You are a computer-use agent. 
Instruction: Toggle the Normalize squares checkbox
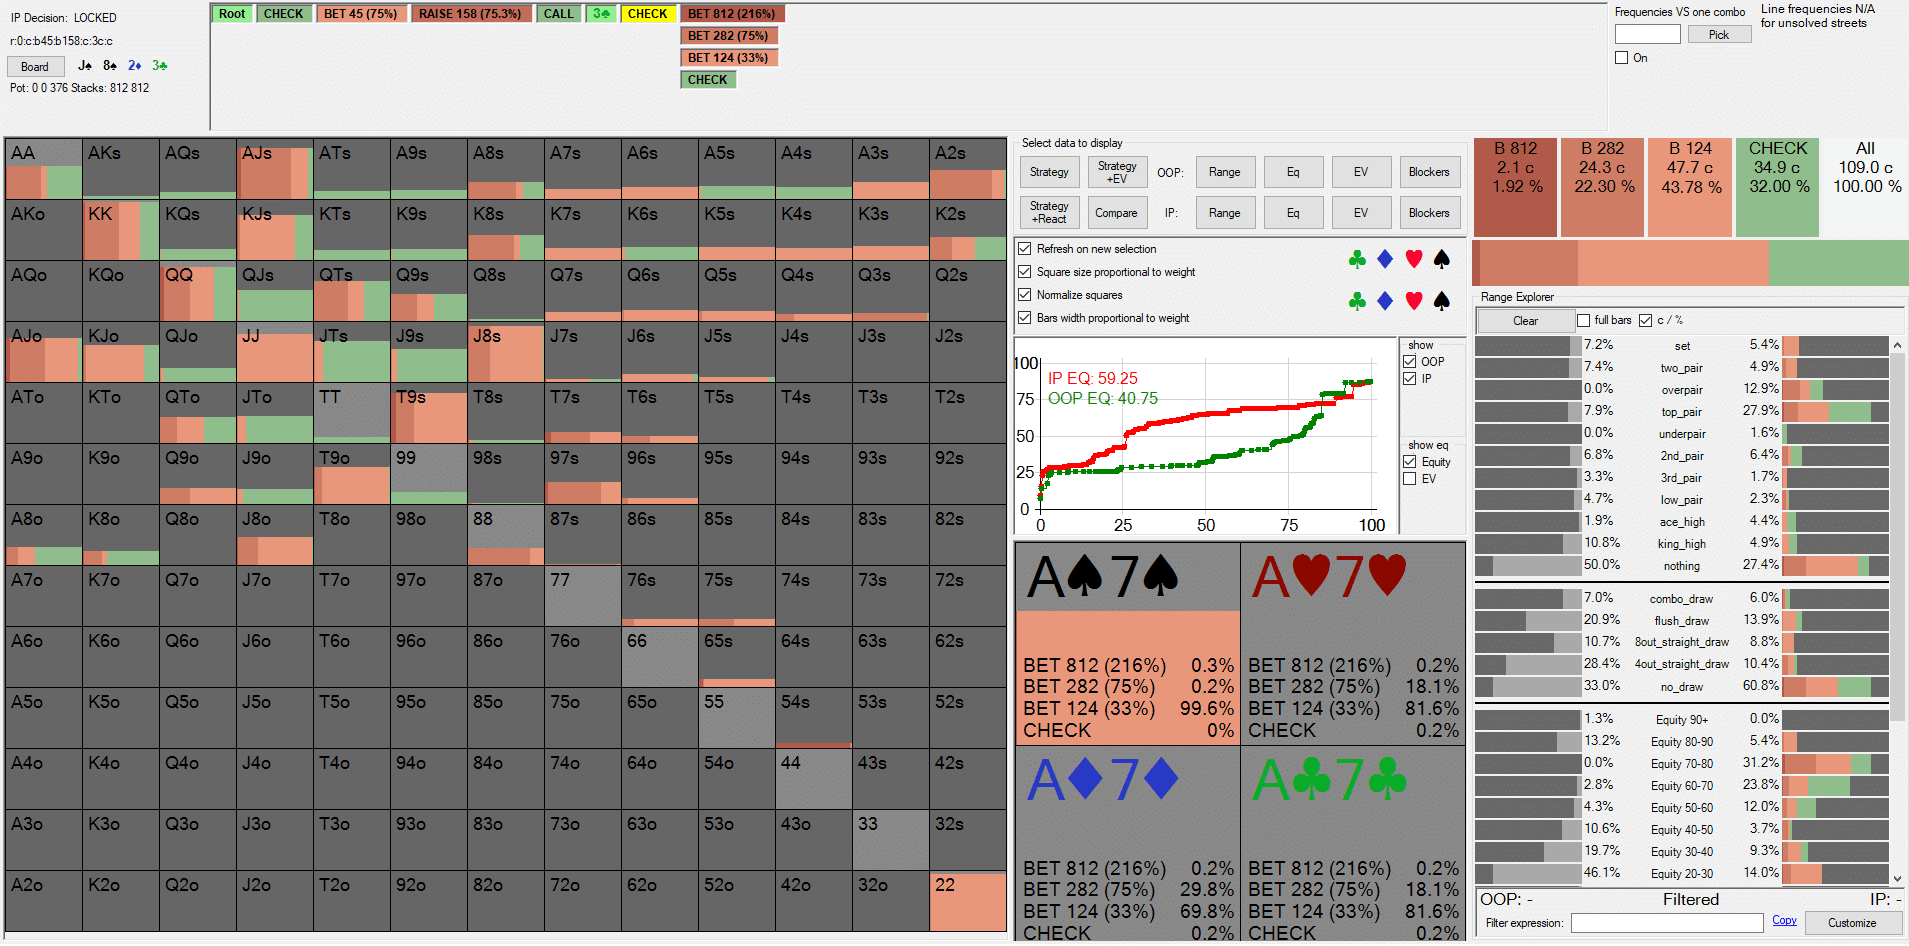1024,295
